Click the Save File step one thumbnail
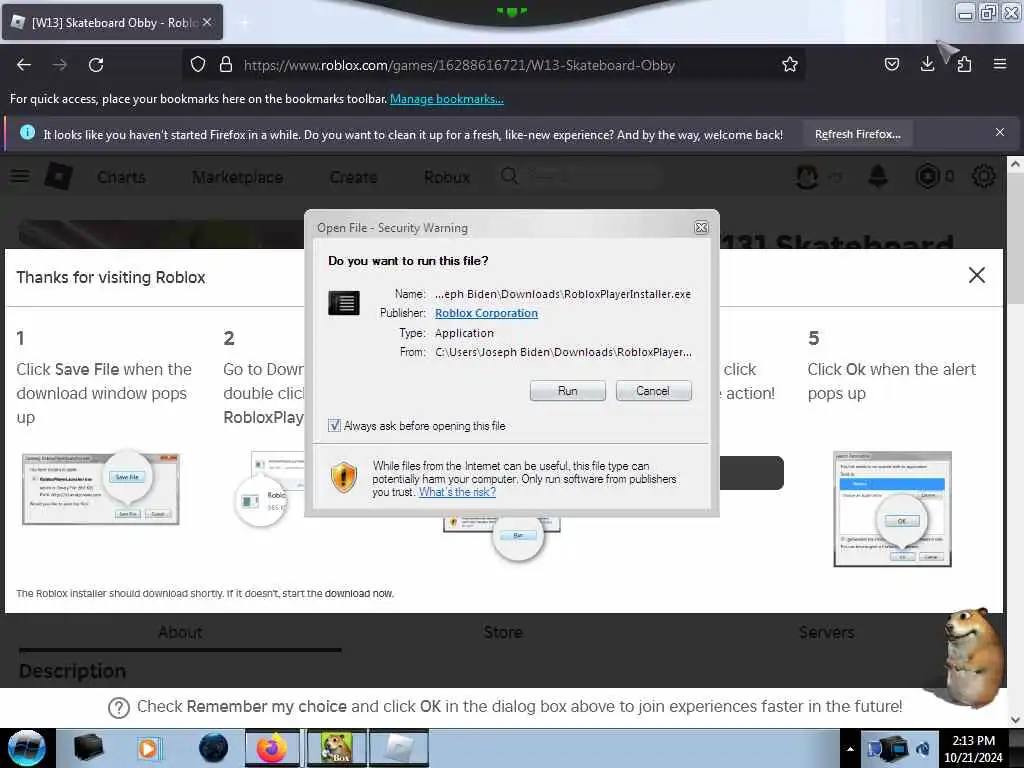This screenshot has width=1024, height=768. pos(101,488)
